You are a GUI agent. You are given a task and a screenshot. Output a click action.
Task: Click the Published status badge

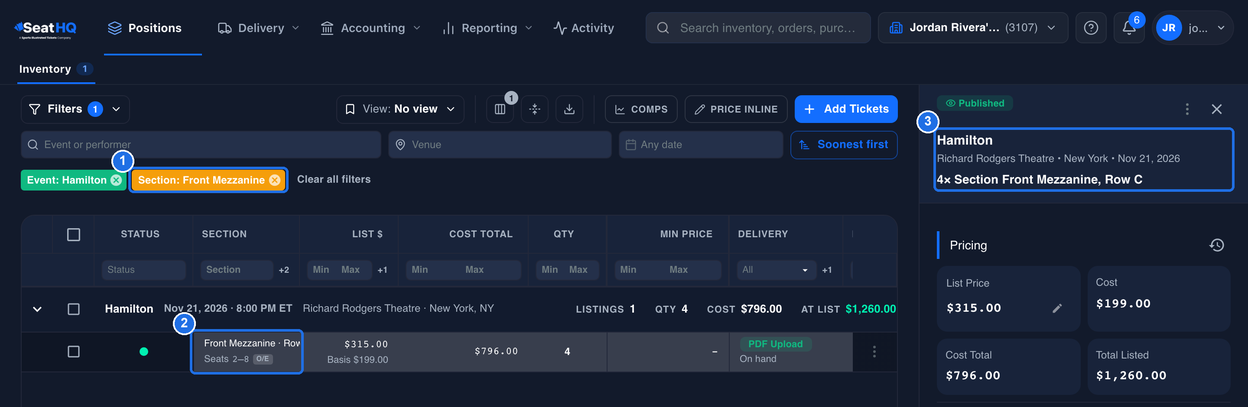[x=975, y=103]
